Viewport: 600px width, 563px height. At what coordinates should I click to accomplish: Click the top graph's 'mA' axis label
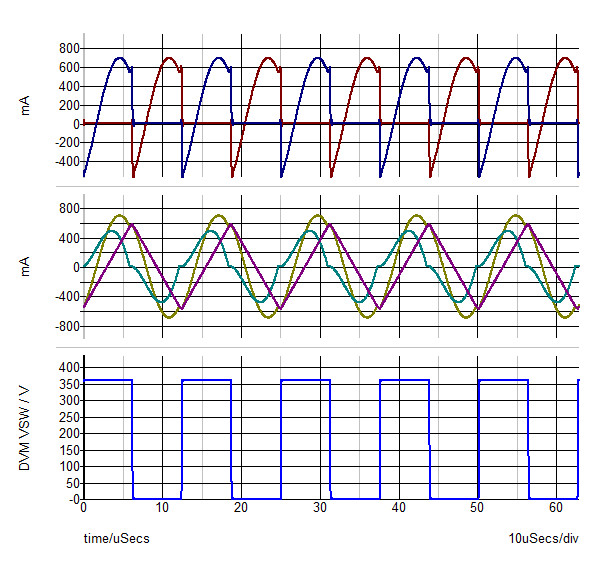click(26, 105)
